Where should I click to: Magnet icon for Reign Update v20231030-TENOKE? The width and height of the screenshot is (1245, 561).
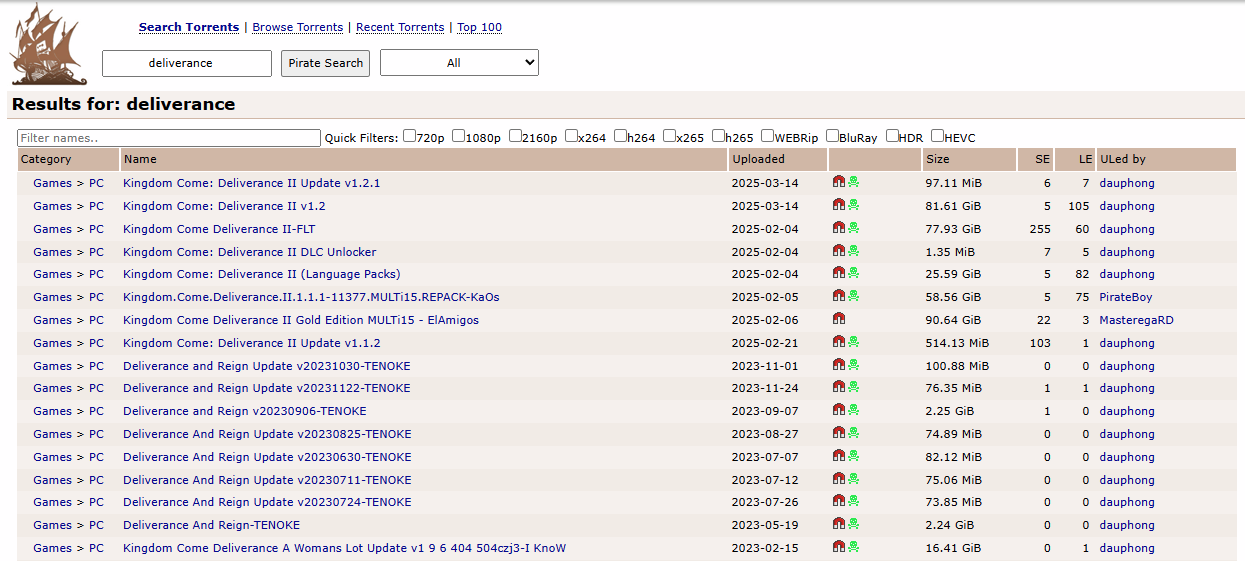(839, 365)
